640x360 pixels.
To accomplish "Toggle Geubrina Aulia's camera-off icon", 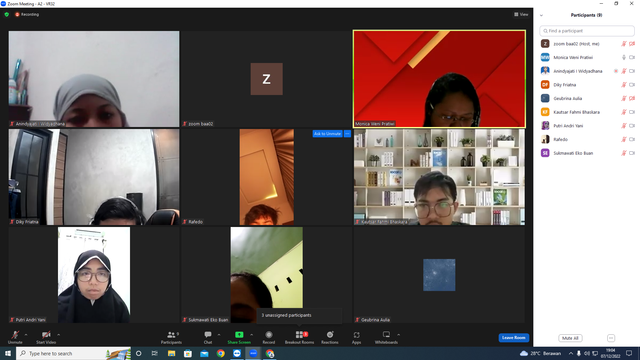I will 632,98.
